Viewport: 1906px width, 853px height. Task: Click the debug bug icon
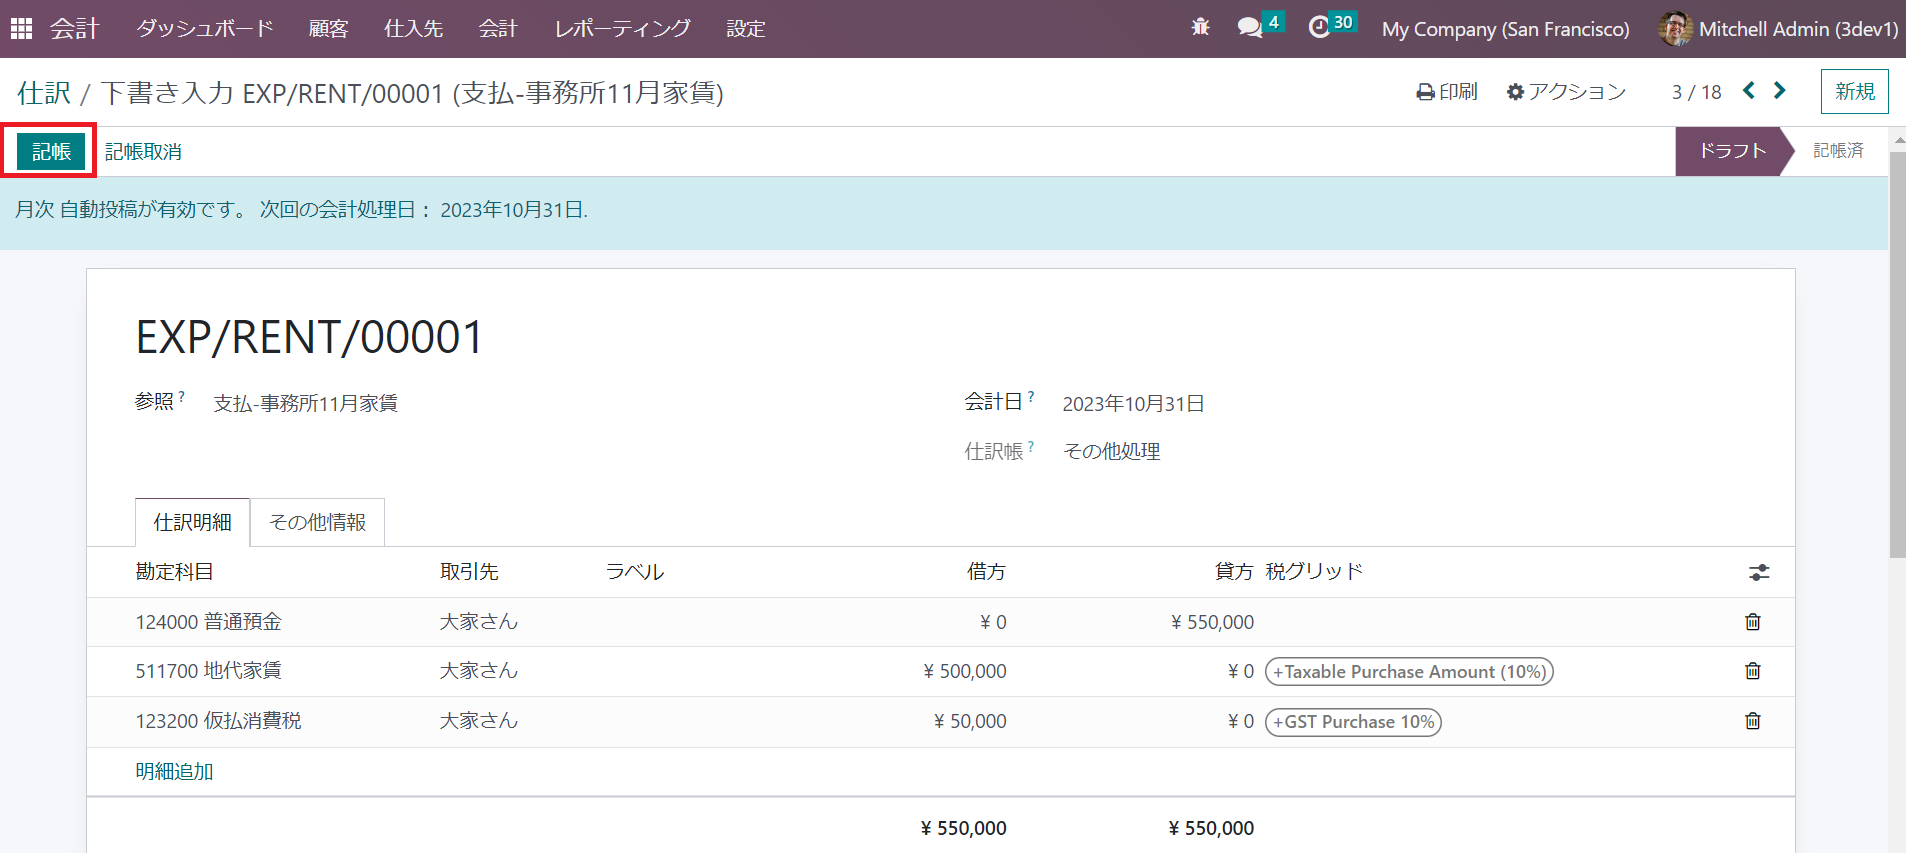tap(1200, 28)
